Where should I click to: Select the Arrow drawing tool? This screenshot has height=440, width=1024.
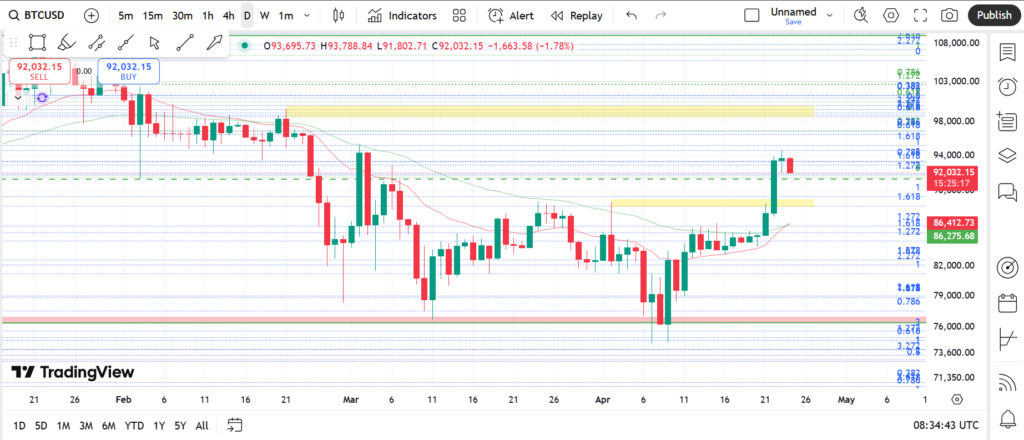pyautogui.click(x=214, y=43)
